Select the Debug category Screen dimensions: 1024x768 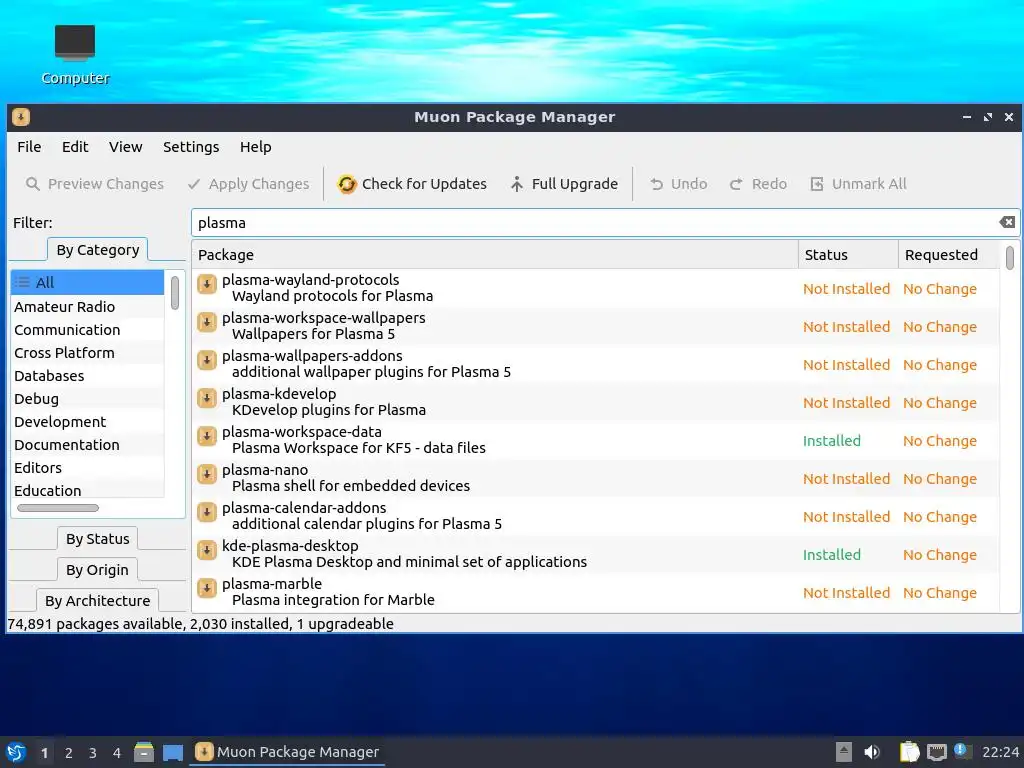point(87,398)
